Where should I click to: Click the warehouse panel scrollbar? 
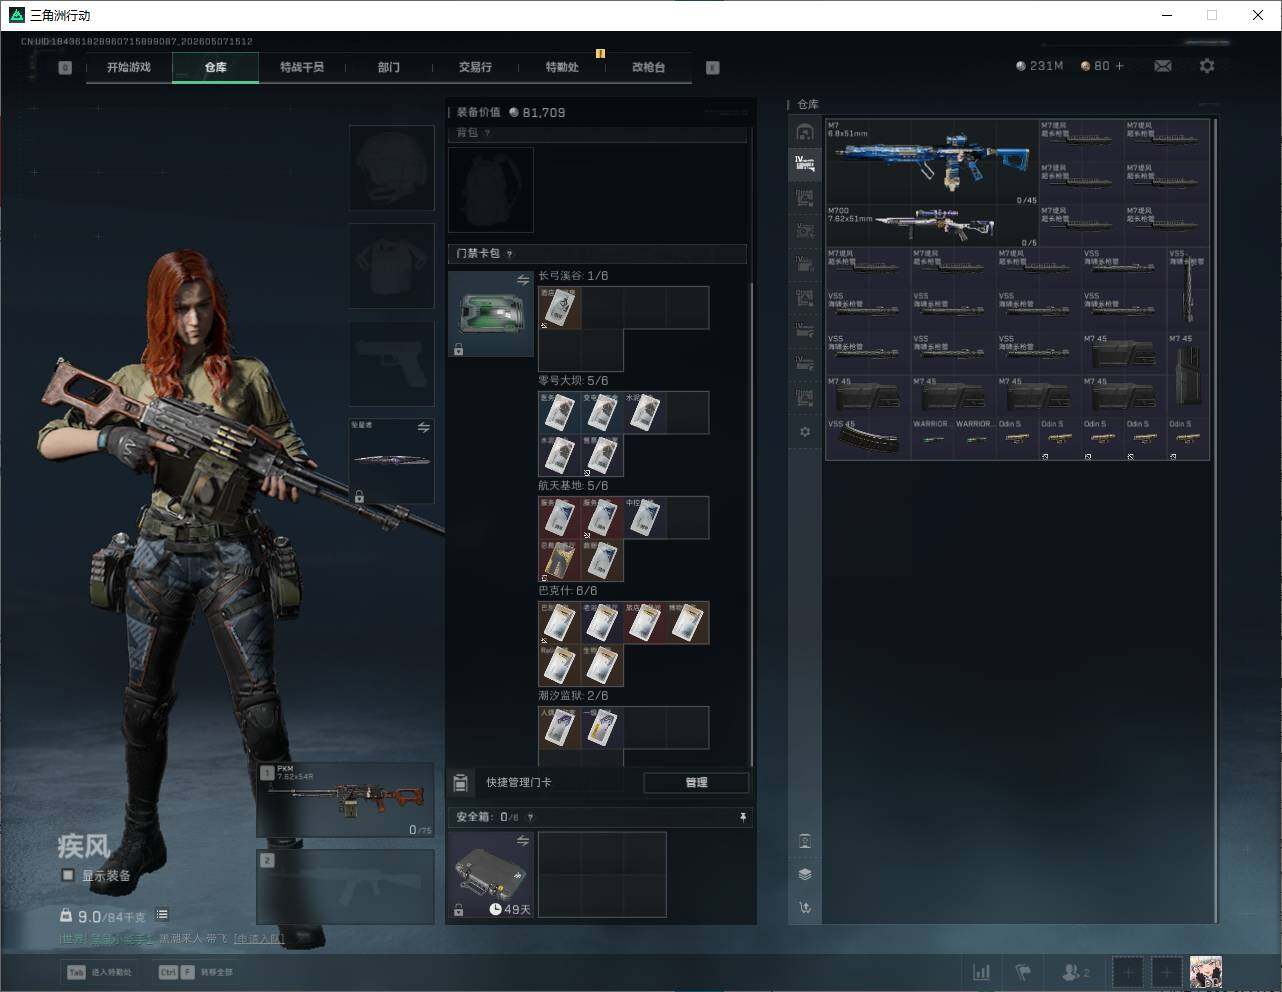coord(1216,520)
